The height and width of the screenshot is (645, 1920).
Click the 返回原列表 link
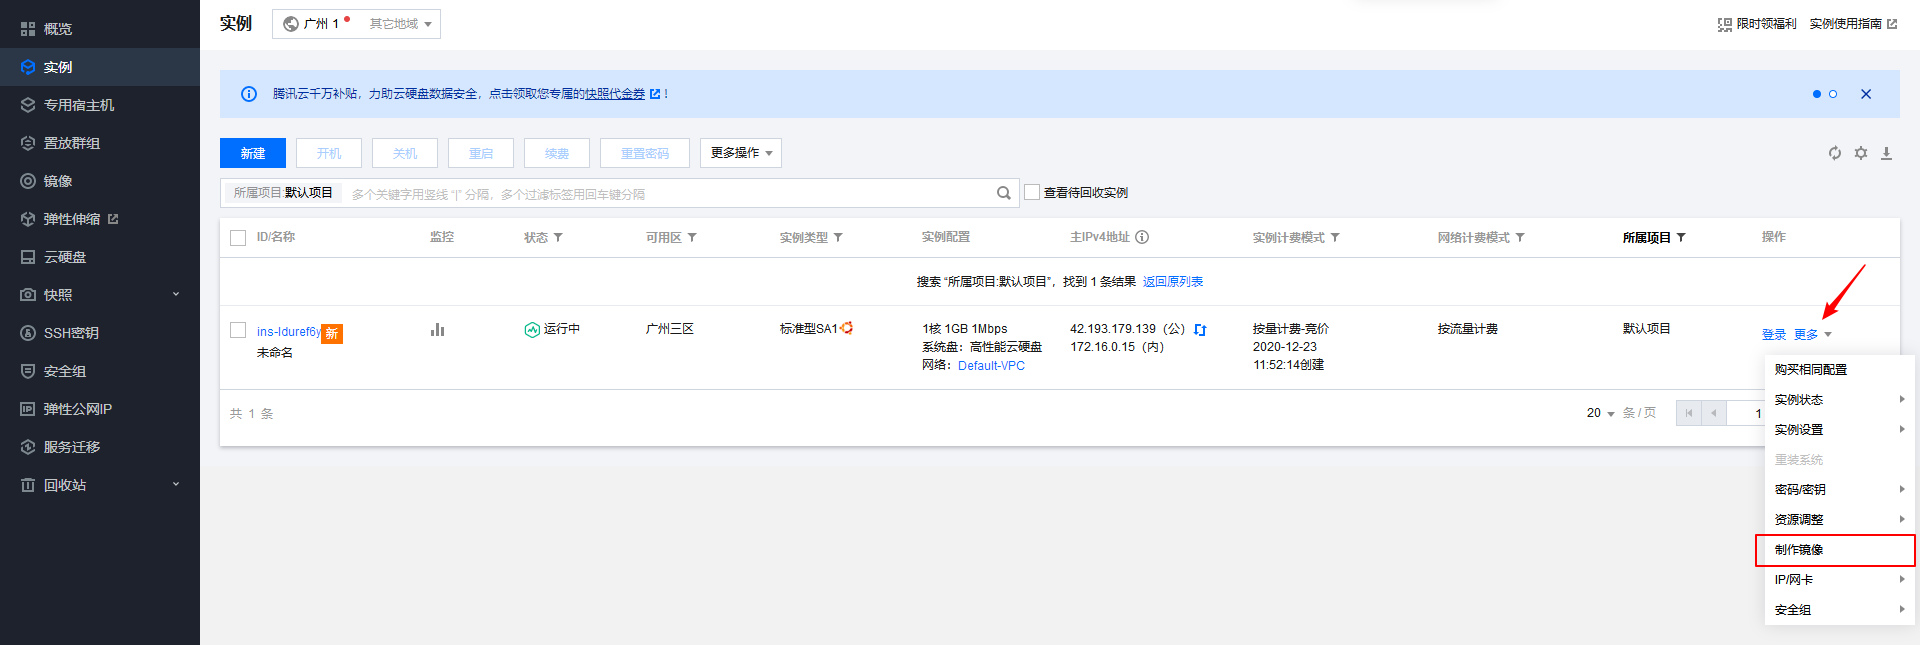1172,282
